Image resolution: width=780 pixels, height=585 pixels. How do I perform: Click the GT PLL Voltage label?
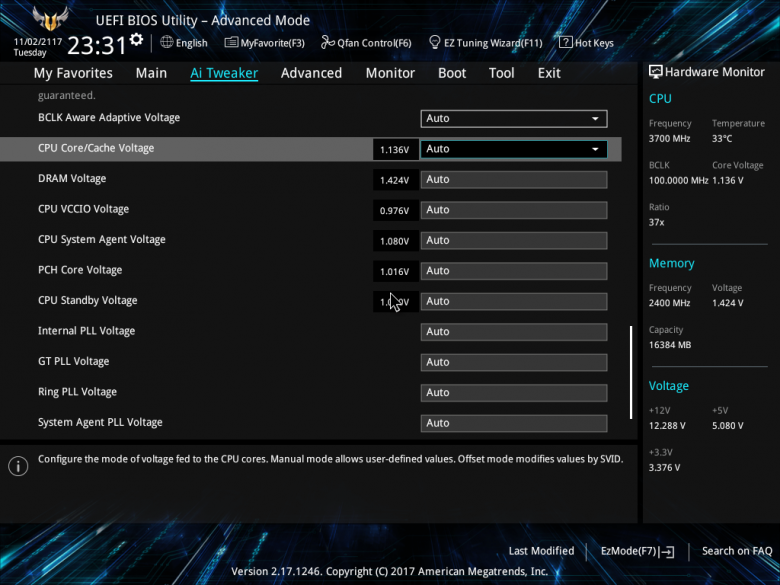coord(74,362)
